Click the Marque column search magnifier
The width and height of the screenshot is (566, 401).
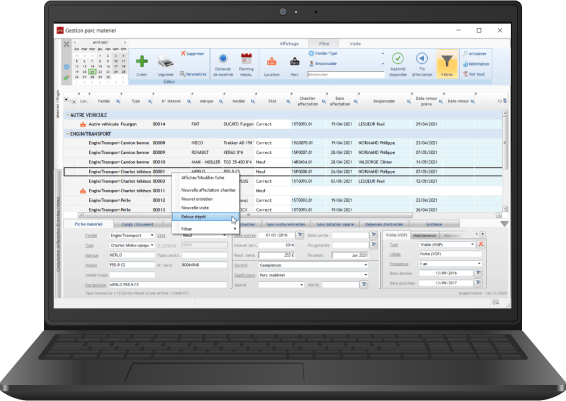point(221,101)
